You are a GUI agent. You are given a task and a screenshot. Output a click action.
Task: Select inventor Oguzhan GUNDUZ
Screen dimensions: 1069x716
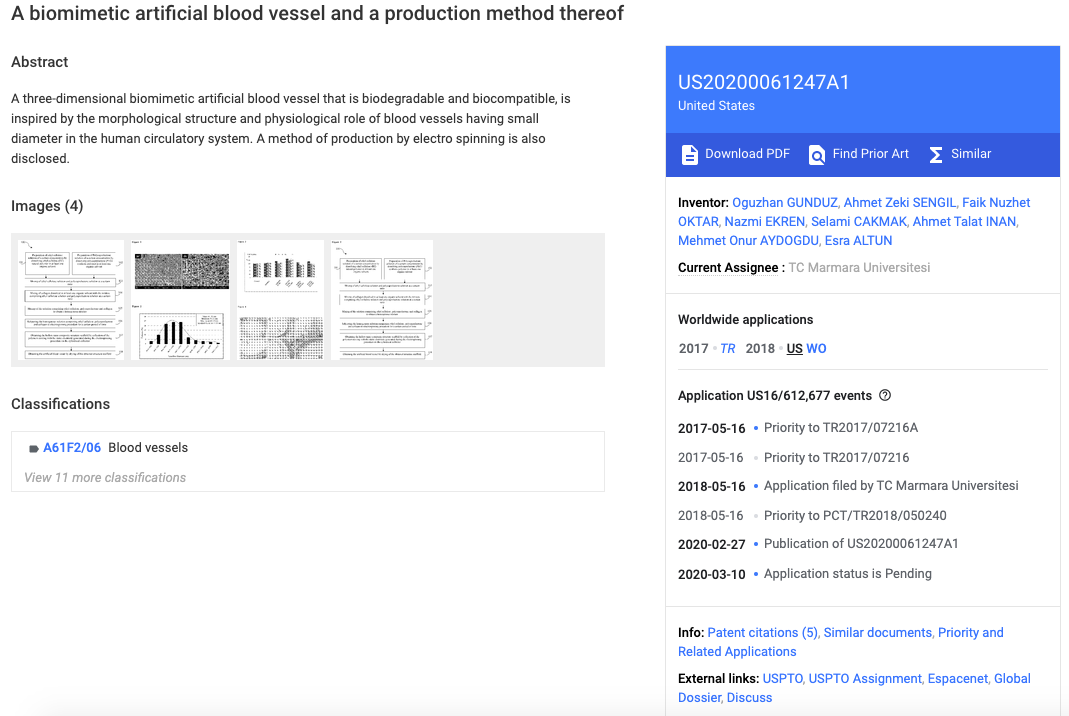click(784, 203)
